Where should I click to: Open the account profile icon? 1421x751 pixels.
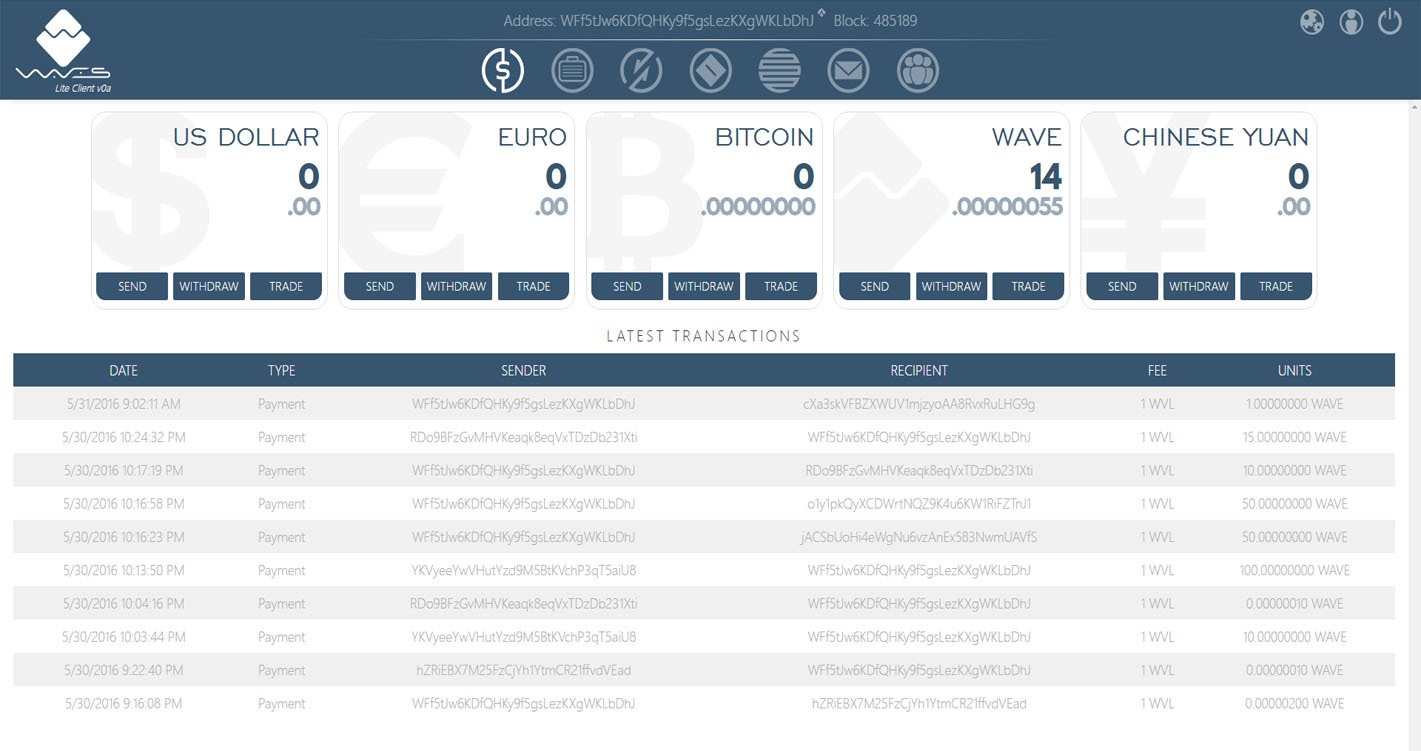(x=1351, y=21)
